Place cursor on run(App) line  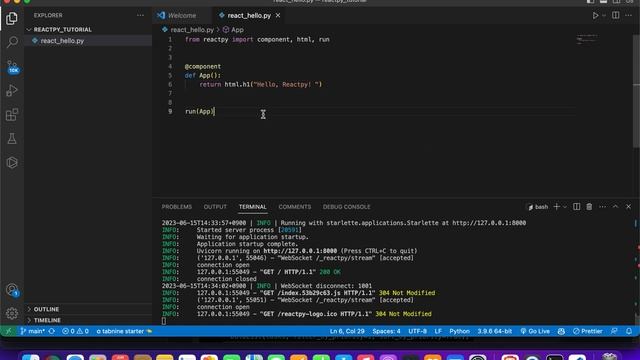pyautogui.click(x=200, y=111)
